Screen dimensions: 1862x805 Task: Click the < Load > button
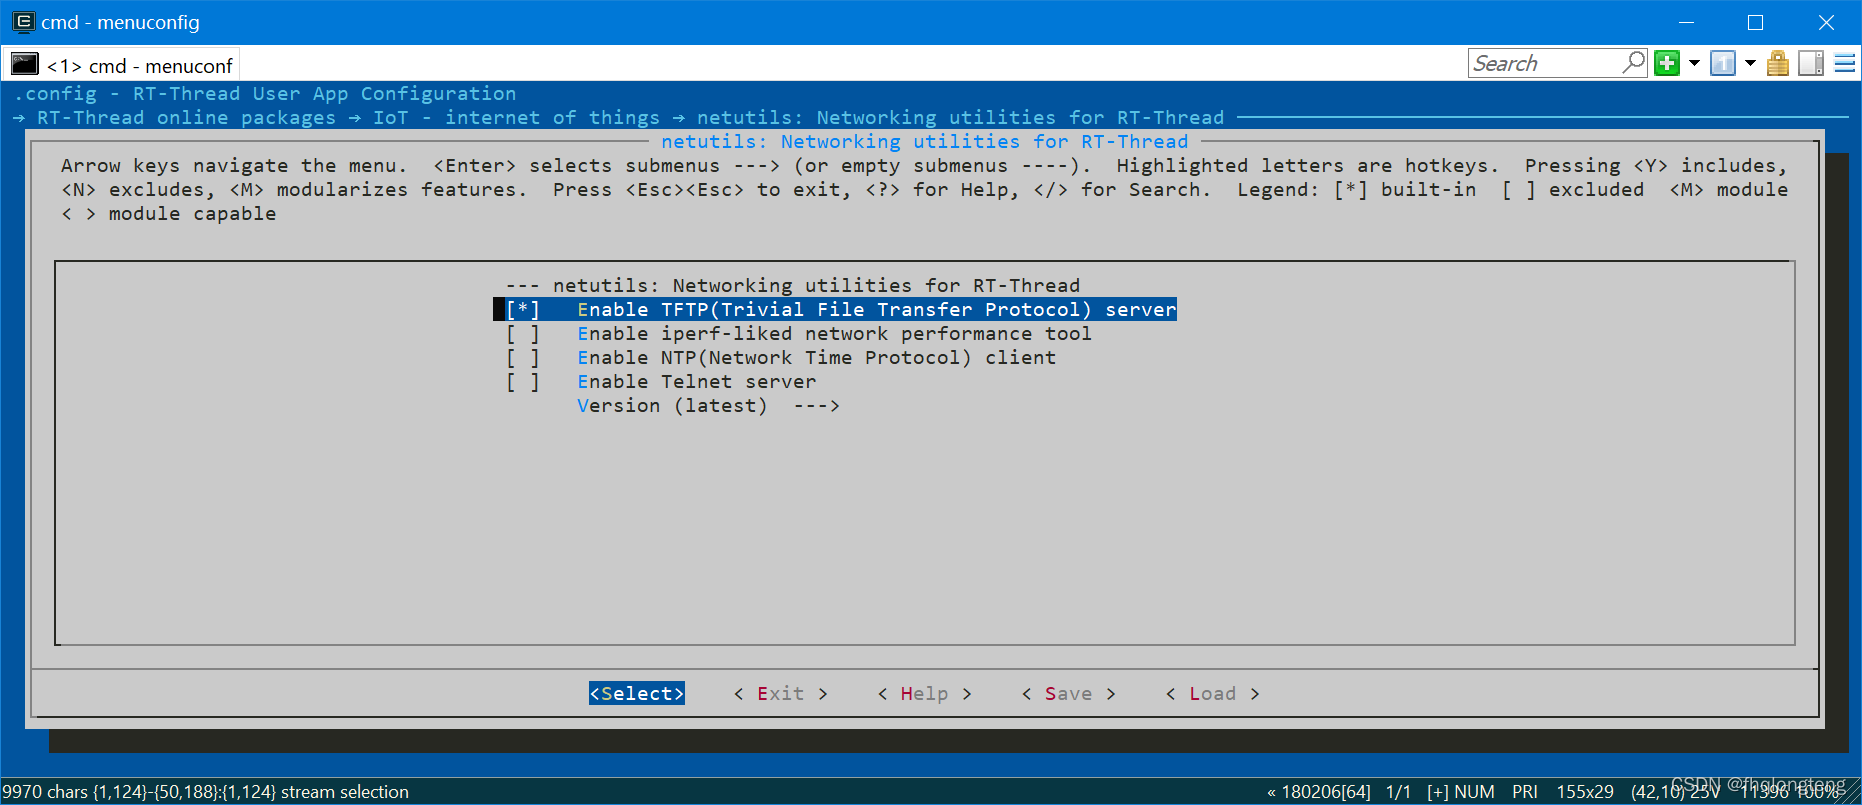[x=1213, y=693]
